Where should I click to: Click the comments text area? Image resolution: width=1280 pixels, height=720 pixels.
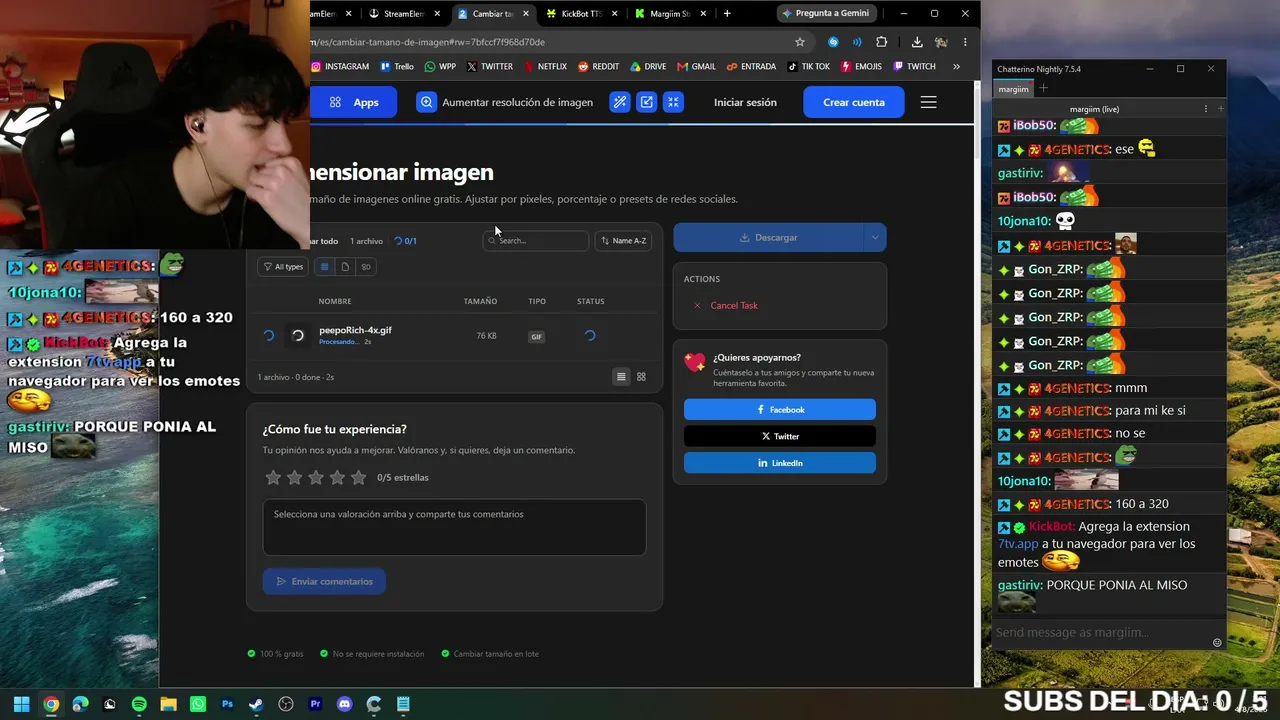(x=454, y=527)
